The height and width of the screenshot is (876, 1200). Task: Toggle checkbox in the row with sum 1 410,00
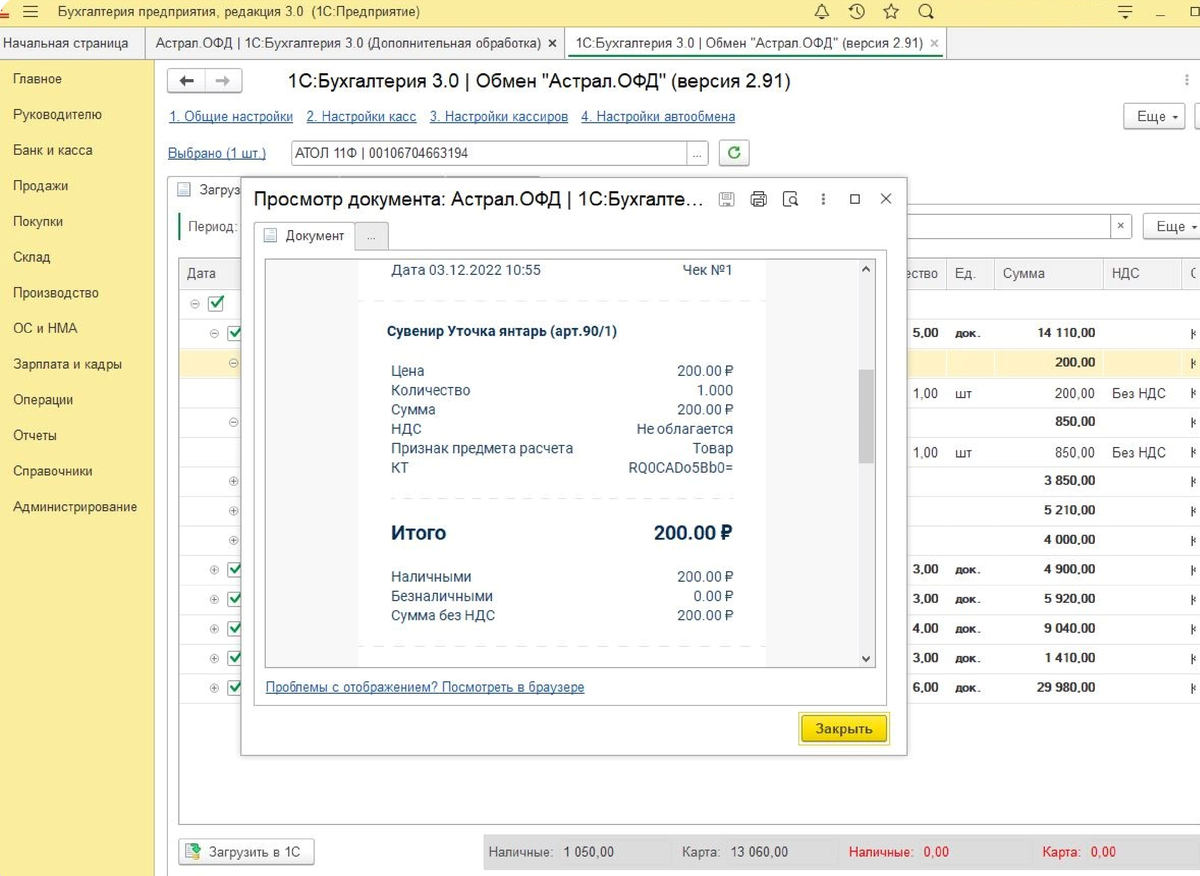[235, 658]
